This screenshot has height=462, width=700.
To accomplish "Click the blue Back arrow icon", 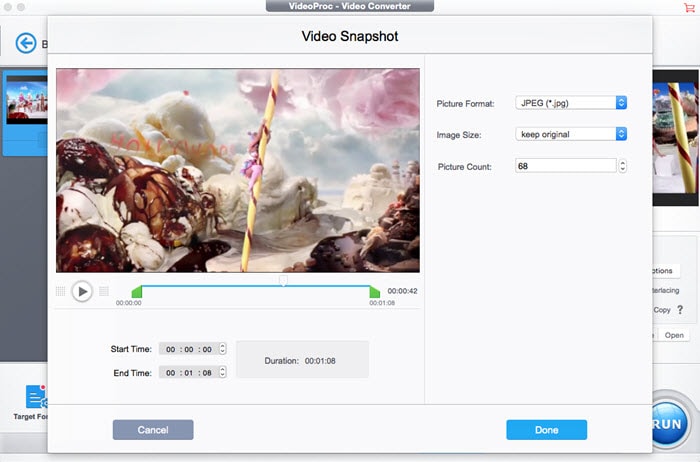I will point(26,43).
